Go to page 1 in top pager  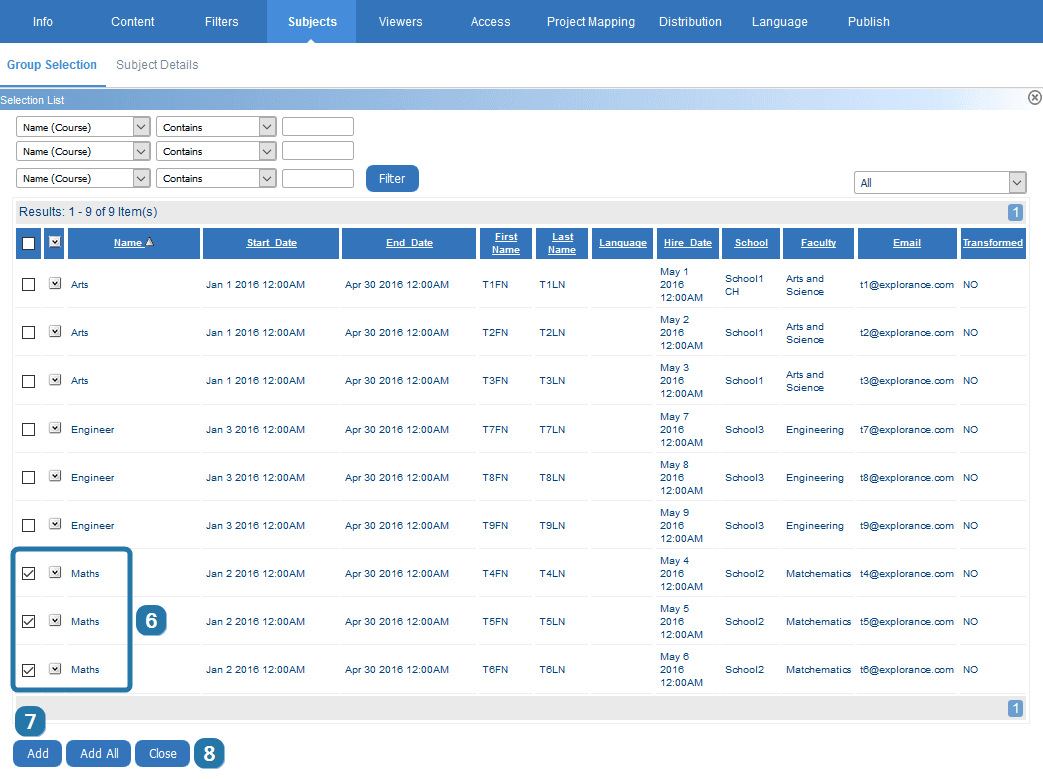tap(1016, 212)
